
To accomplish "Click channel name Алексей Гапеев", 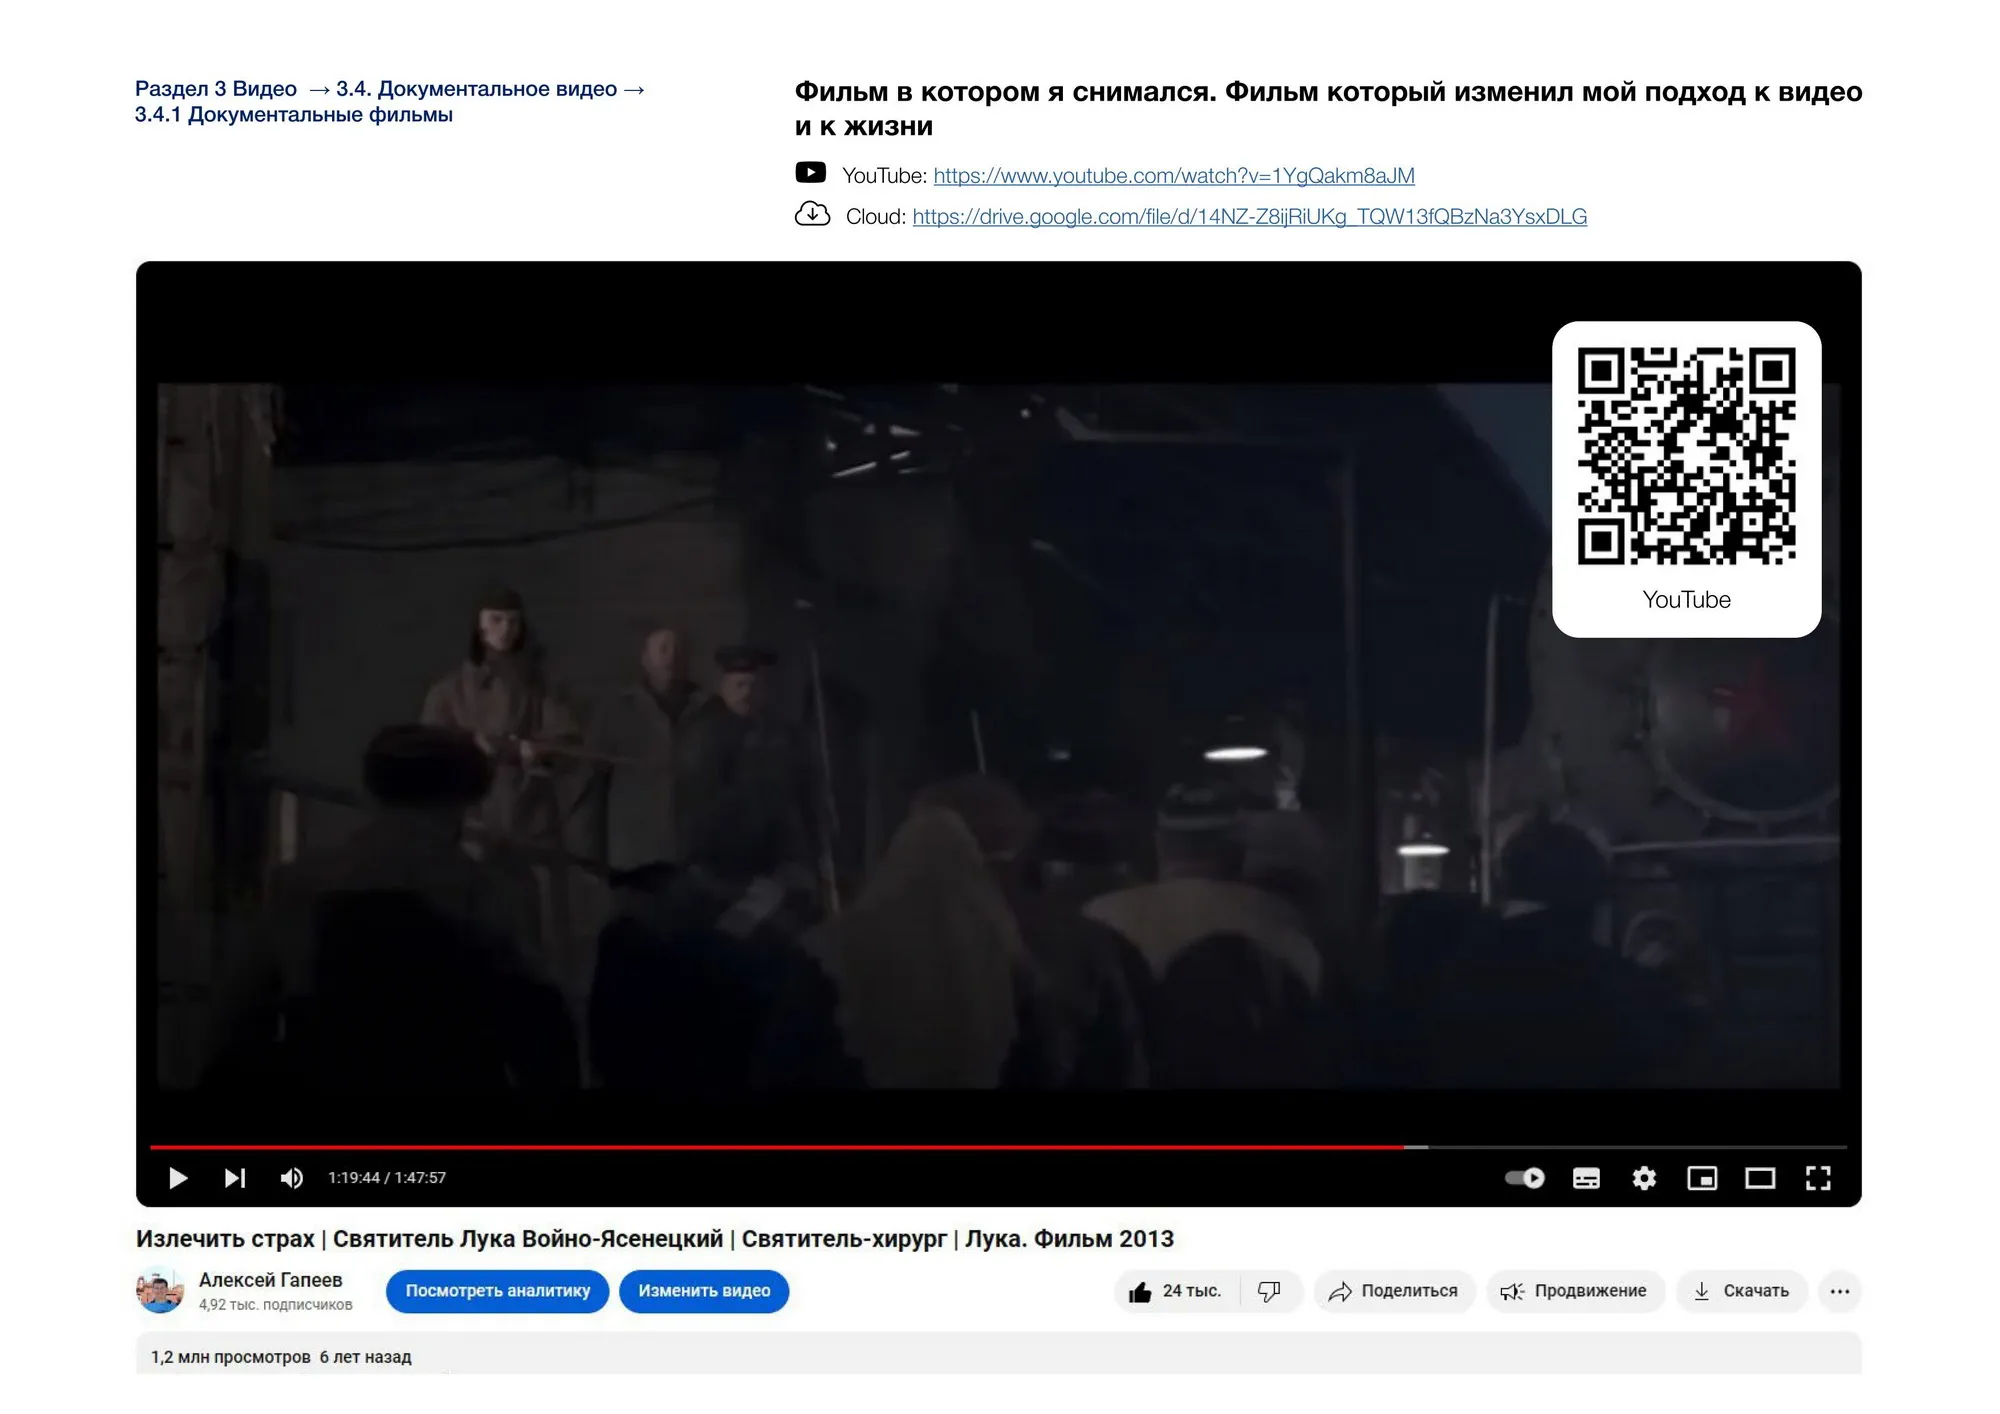I will pos(270,1280).
